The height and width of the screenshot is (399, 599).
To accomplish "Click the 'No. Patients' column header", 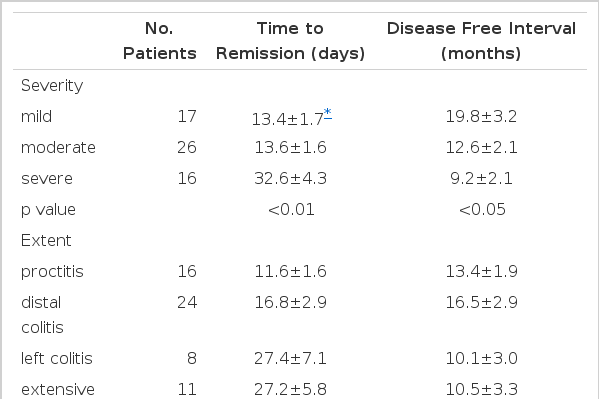I will (160, 41).
